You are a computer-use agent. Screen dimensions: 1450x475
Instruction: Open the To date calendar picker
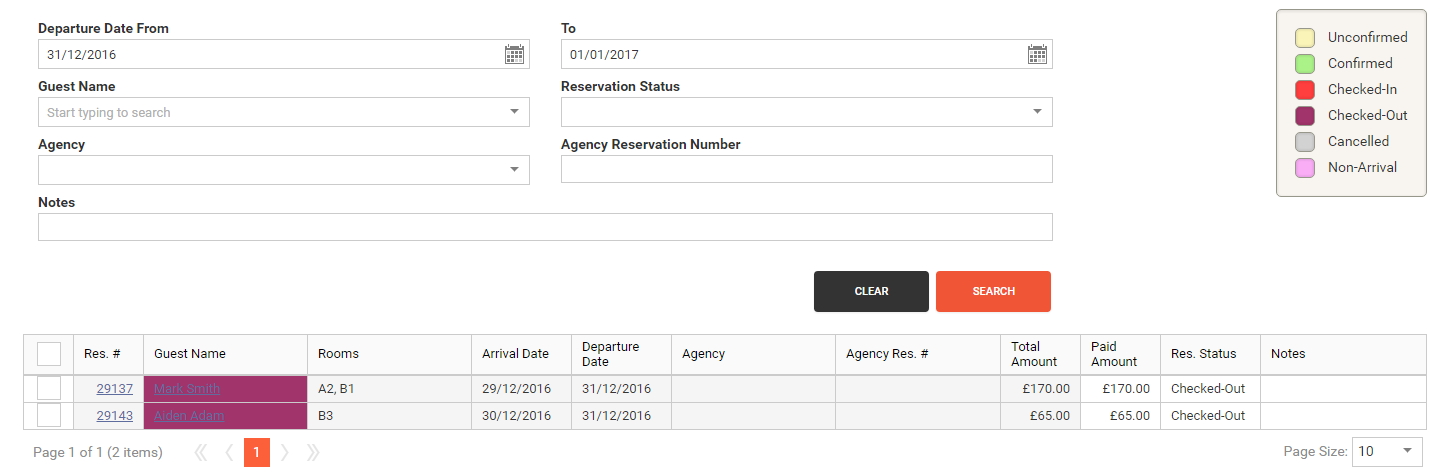[1037, 54]
